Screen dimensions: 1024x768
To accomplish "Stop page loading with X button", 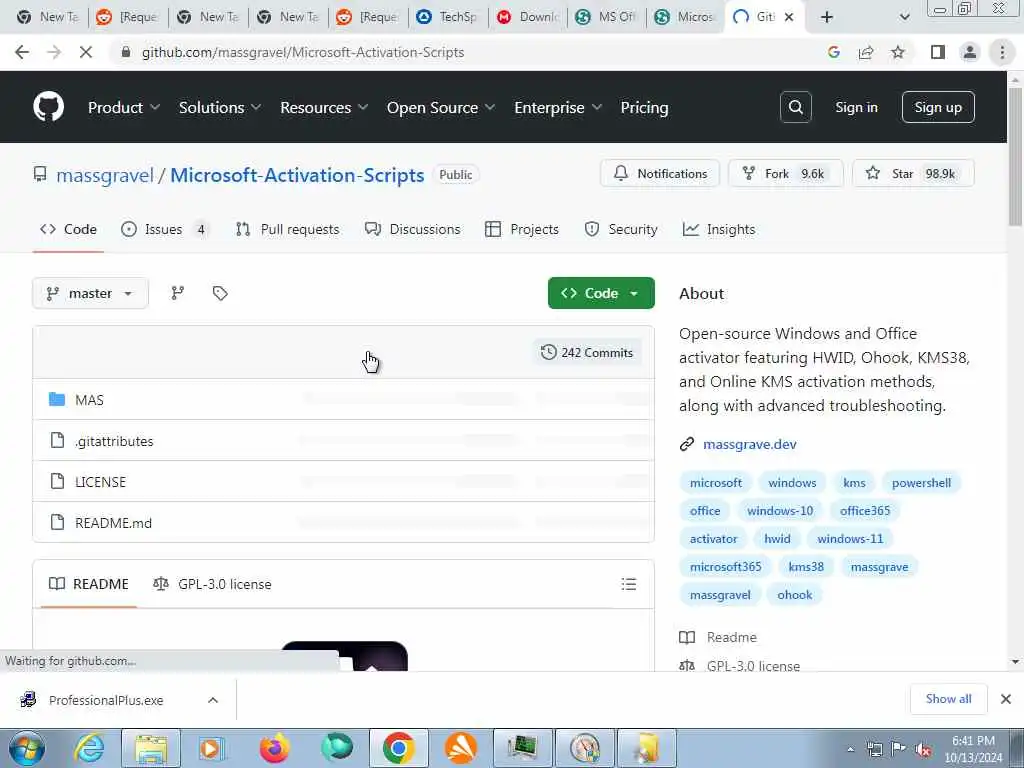I will click(85, 52).
